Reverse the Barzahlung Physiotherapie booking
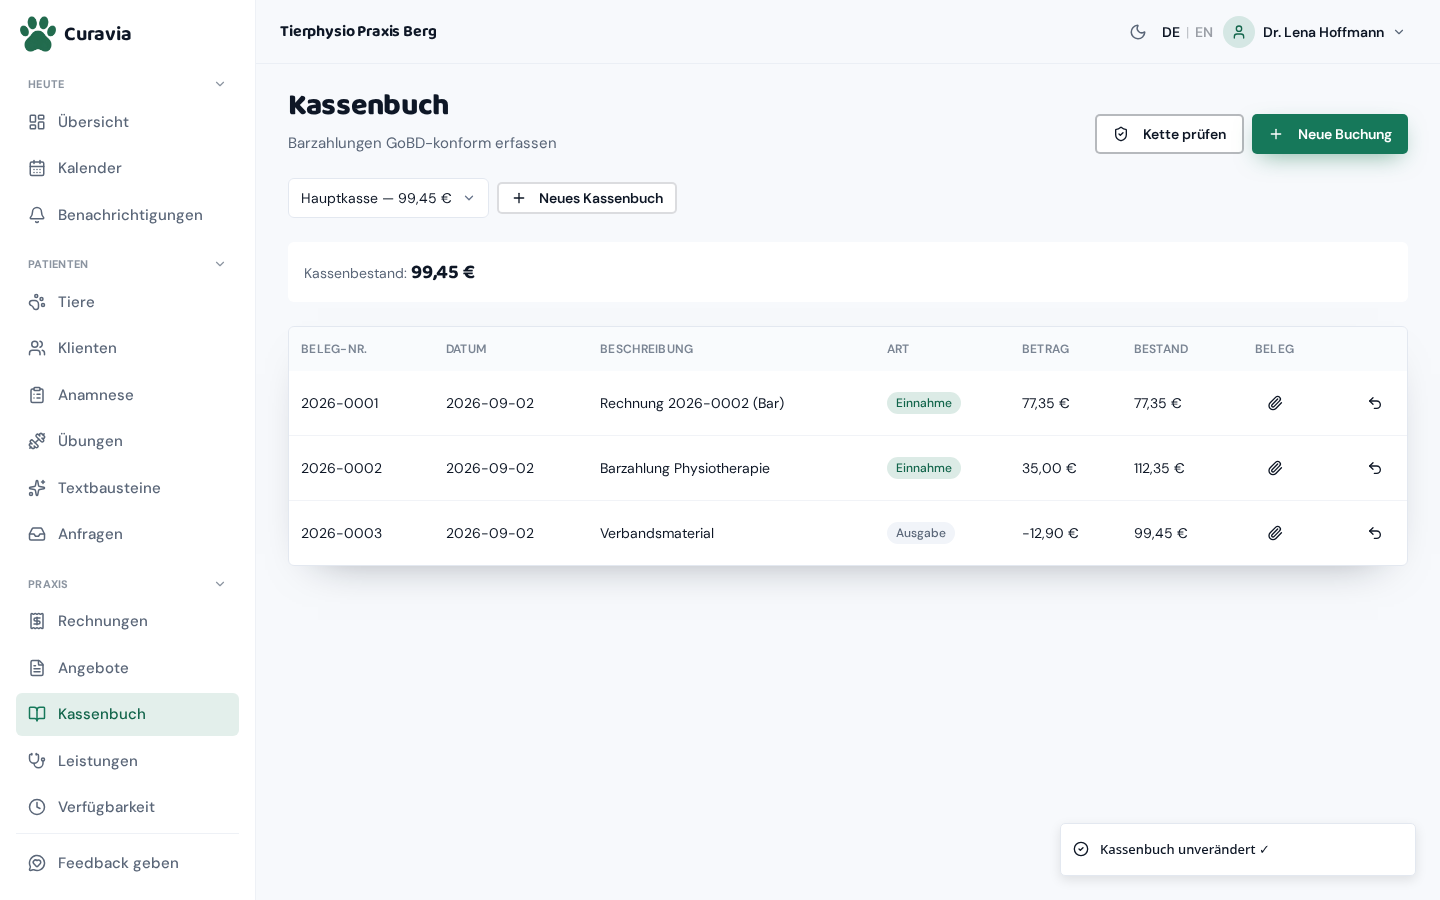 [x=1375, y=468]
